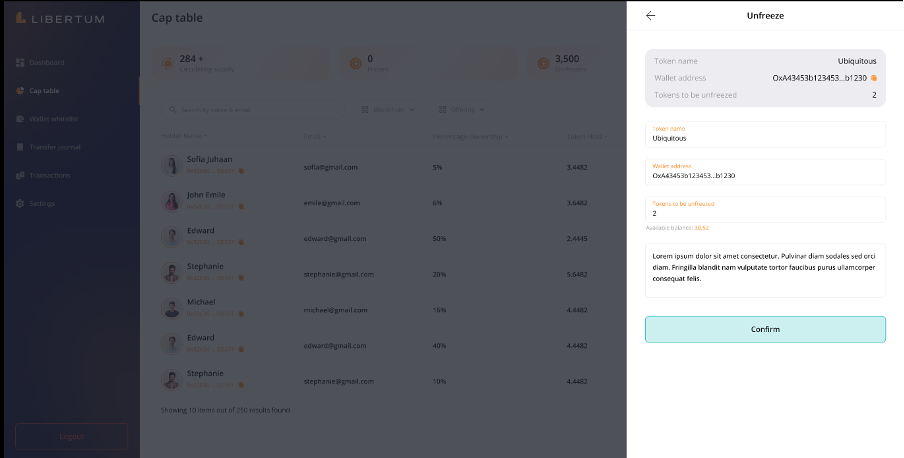Screen dimensions: 904x458
Task: Click the Frozen tokens stat icon
Action: click(x=354, y=63)
